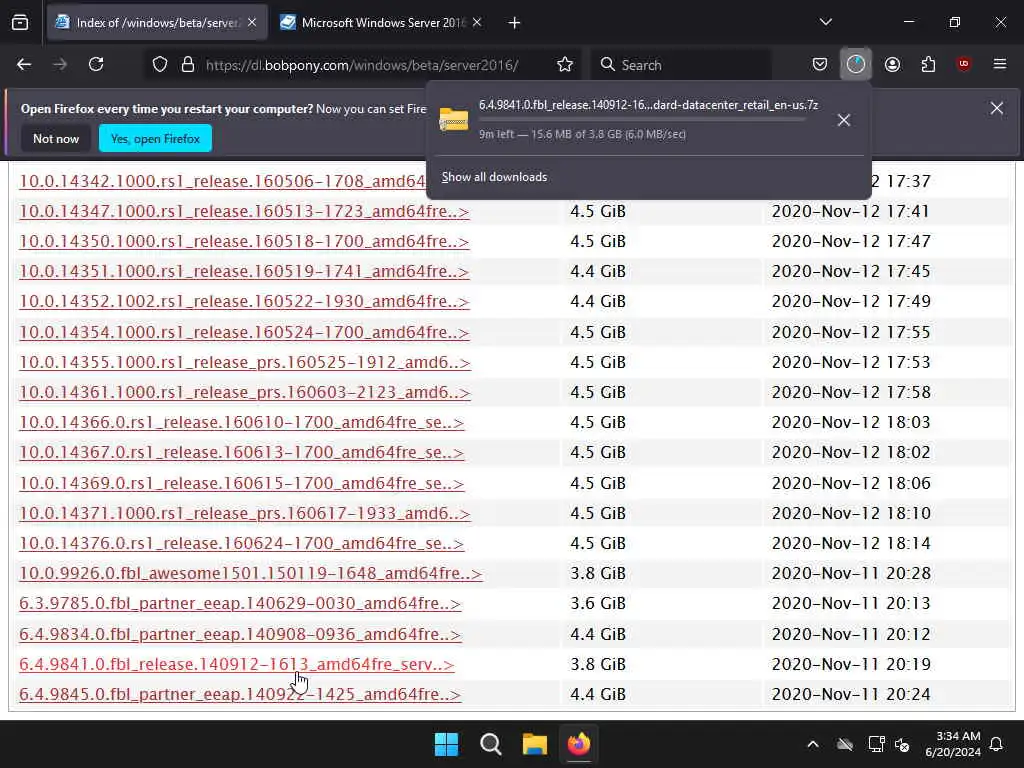Open 10.0.14347.1000.rs1_release.160513-1723 link
Viewport: 1024px width, 768px height.
(x=244, y=211)
